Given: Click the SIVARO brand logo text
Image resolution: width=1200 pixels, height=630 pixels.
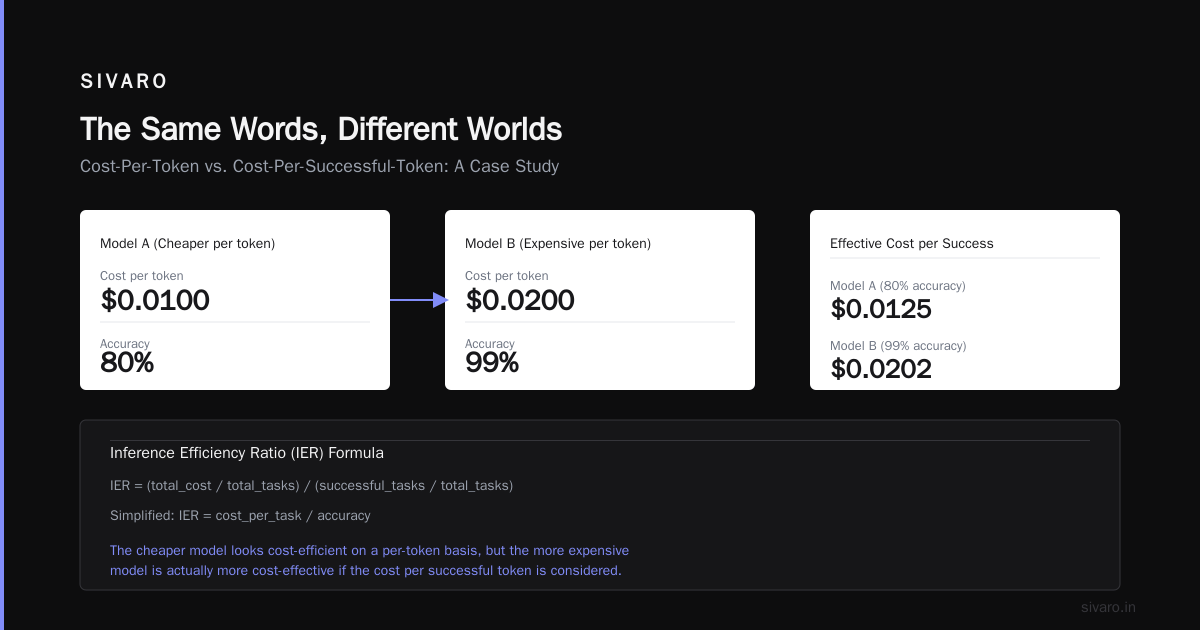Looking at the screenshot, I should [x=124, y=82].
